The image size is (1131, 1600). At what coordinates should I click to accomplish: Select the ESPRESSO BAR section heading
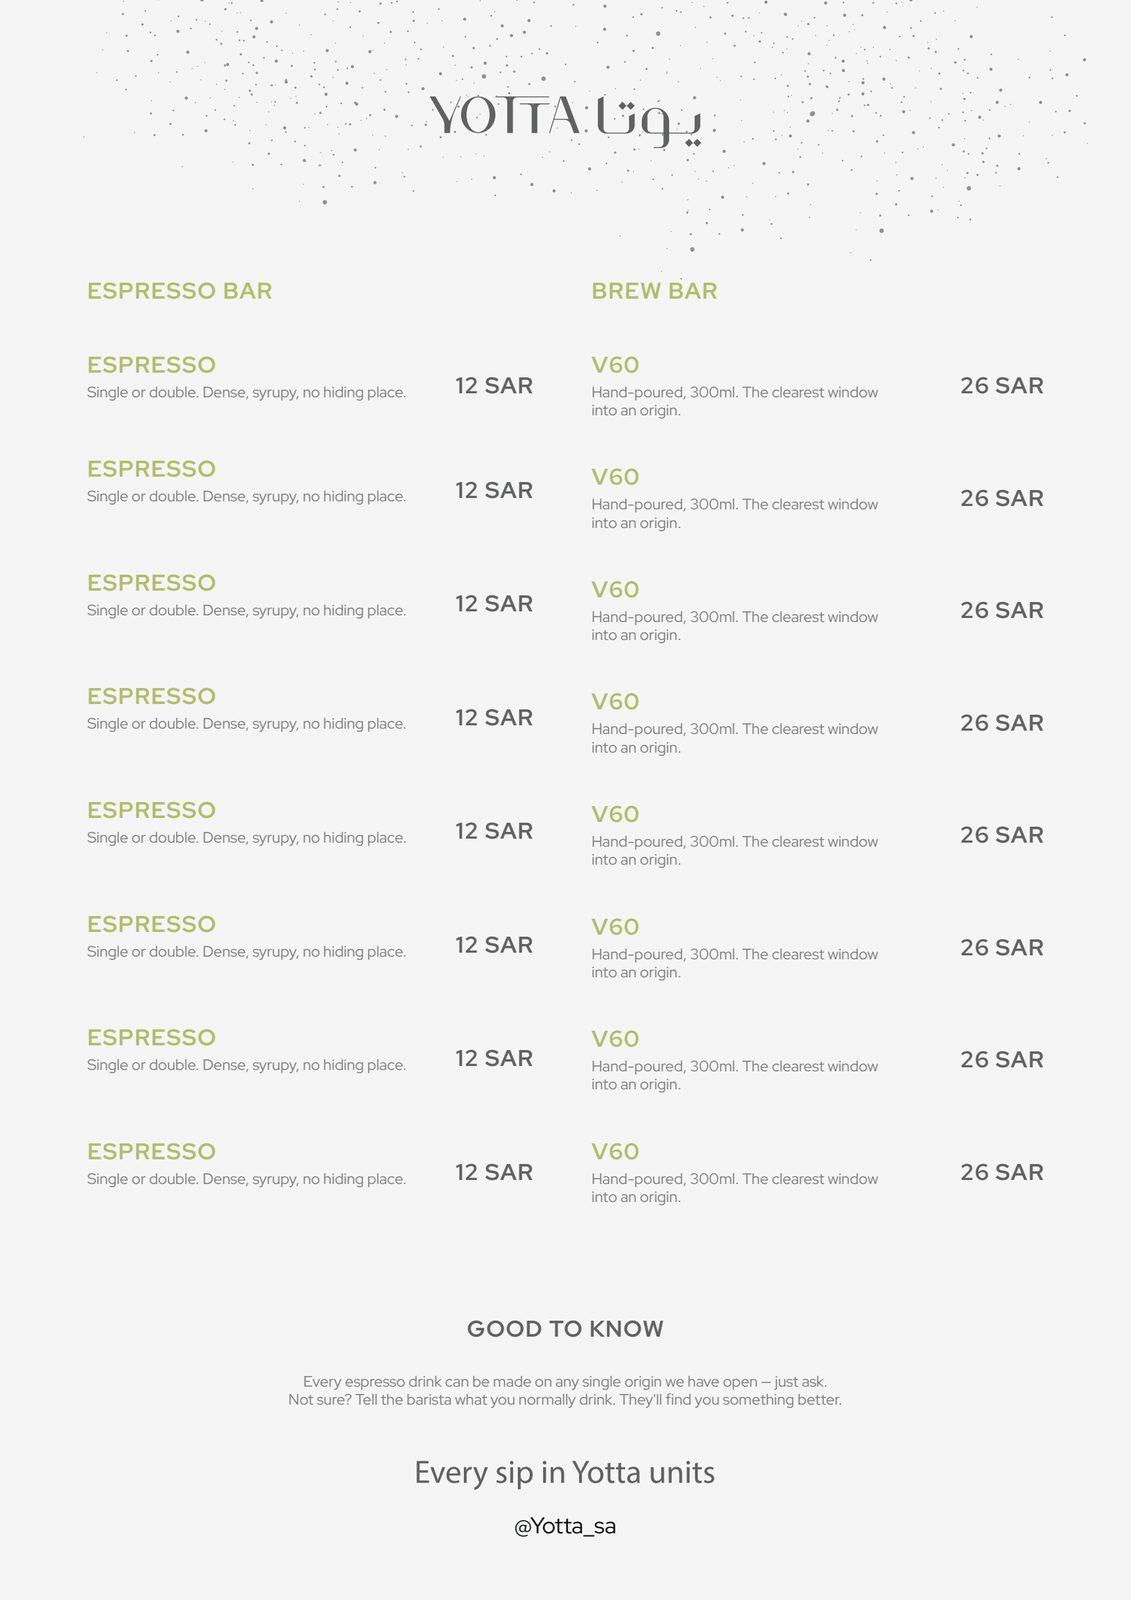[x=179, y=291]
